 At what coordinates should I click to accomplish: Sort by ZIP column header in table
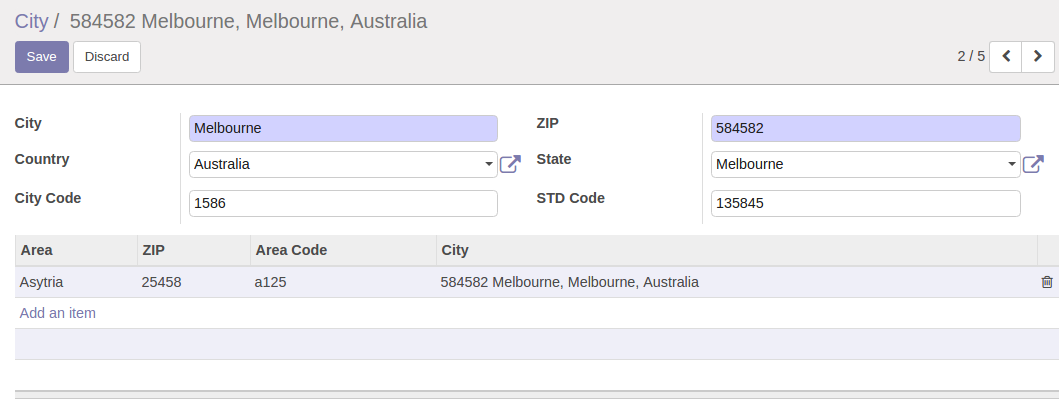point(194,250)
